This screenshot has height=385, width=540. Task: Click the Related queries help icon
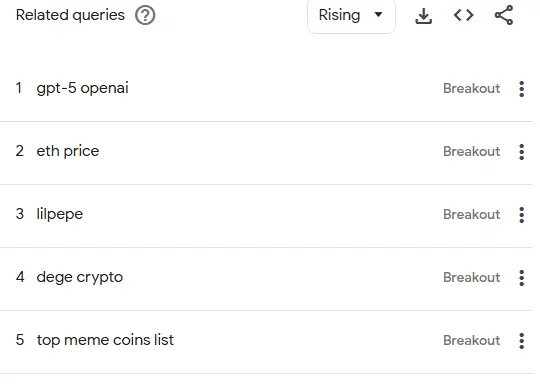tap(145, 15)
